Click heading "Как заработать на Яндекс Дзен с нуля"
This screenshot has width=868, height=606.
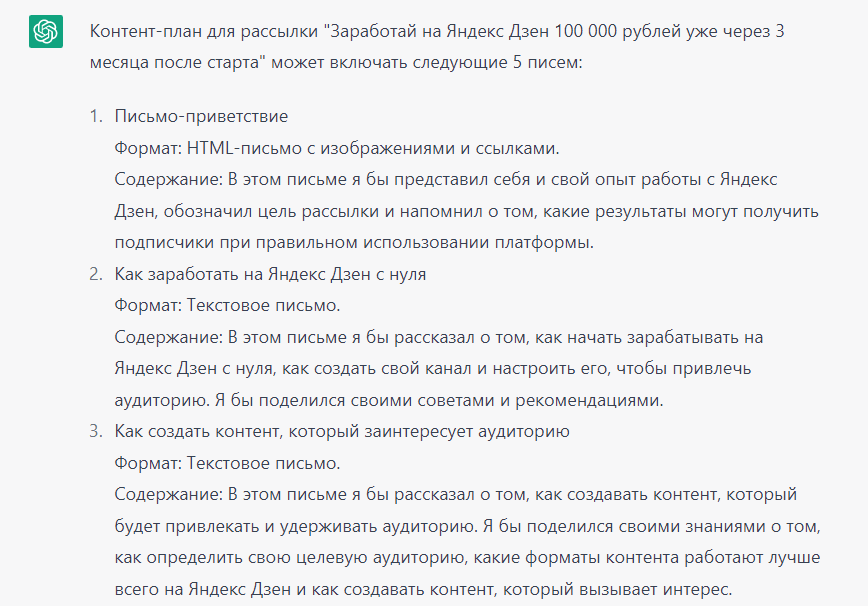(x=270, y=274)
